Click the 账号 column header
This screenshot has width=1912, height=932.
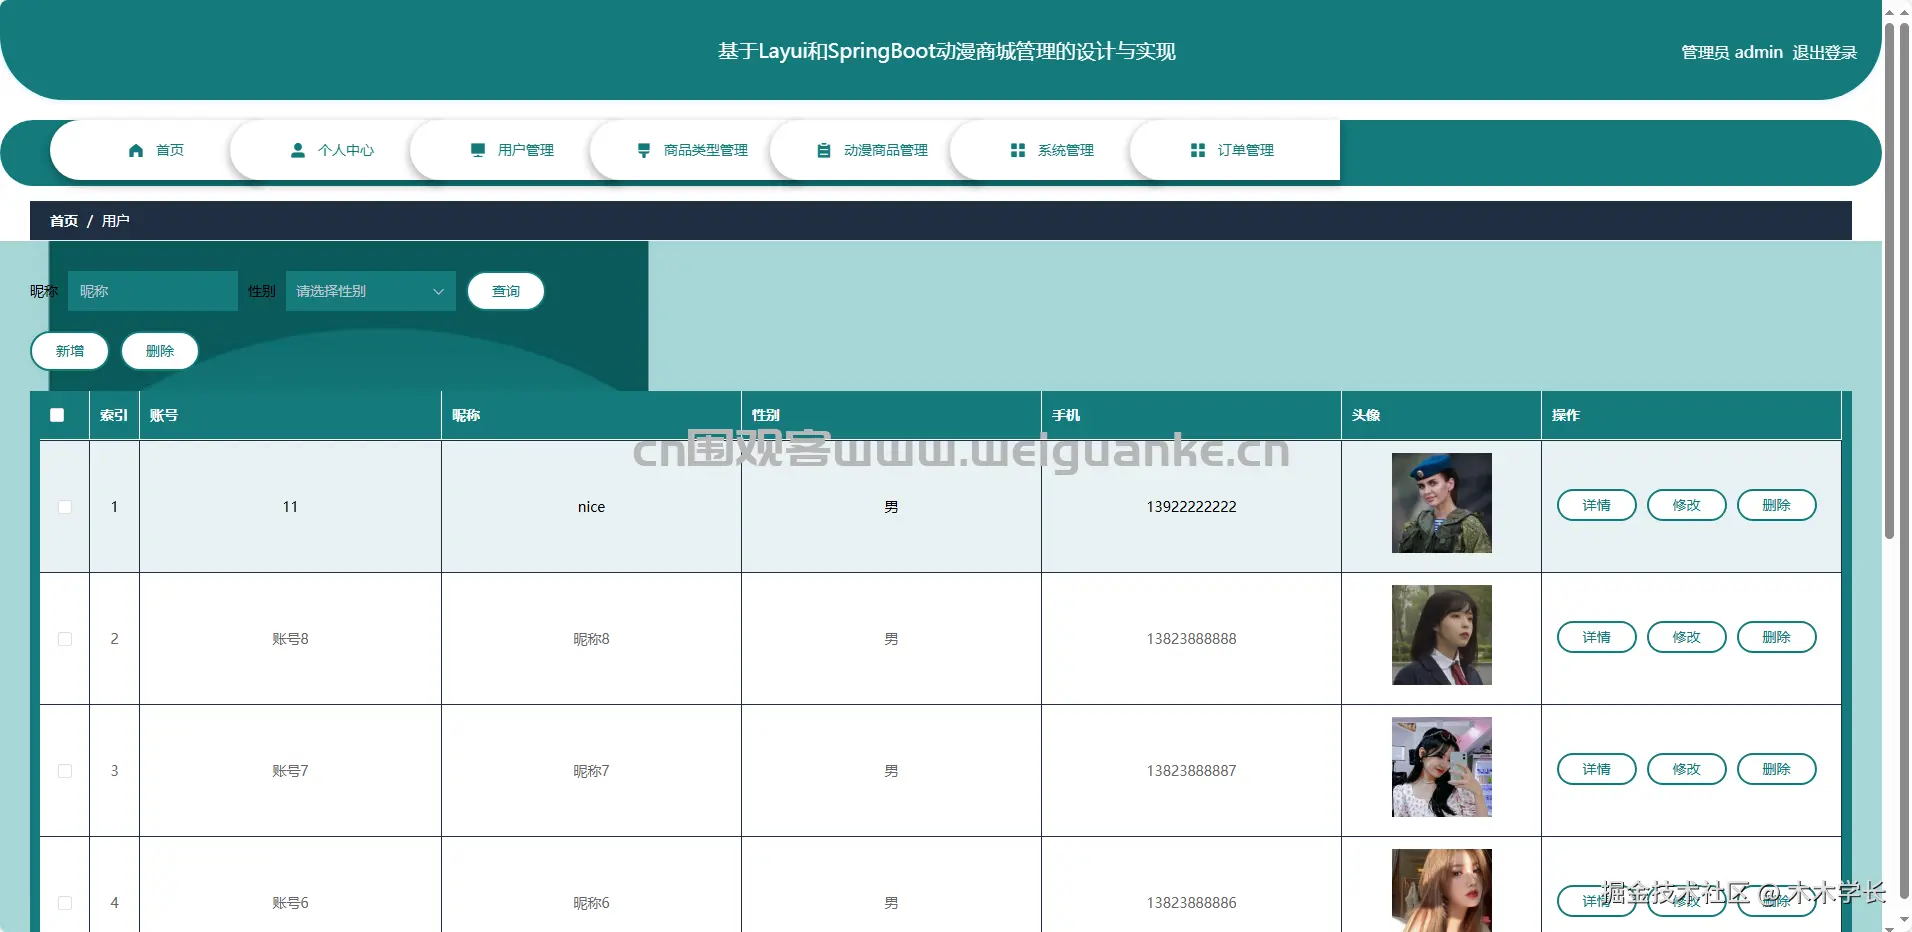tap(290, 415)
